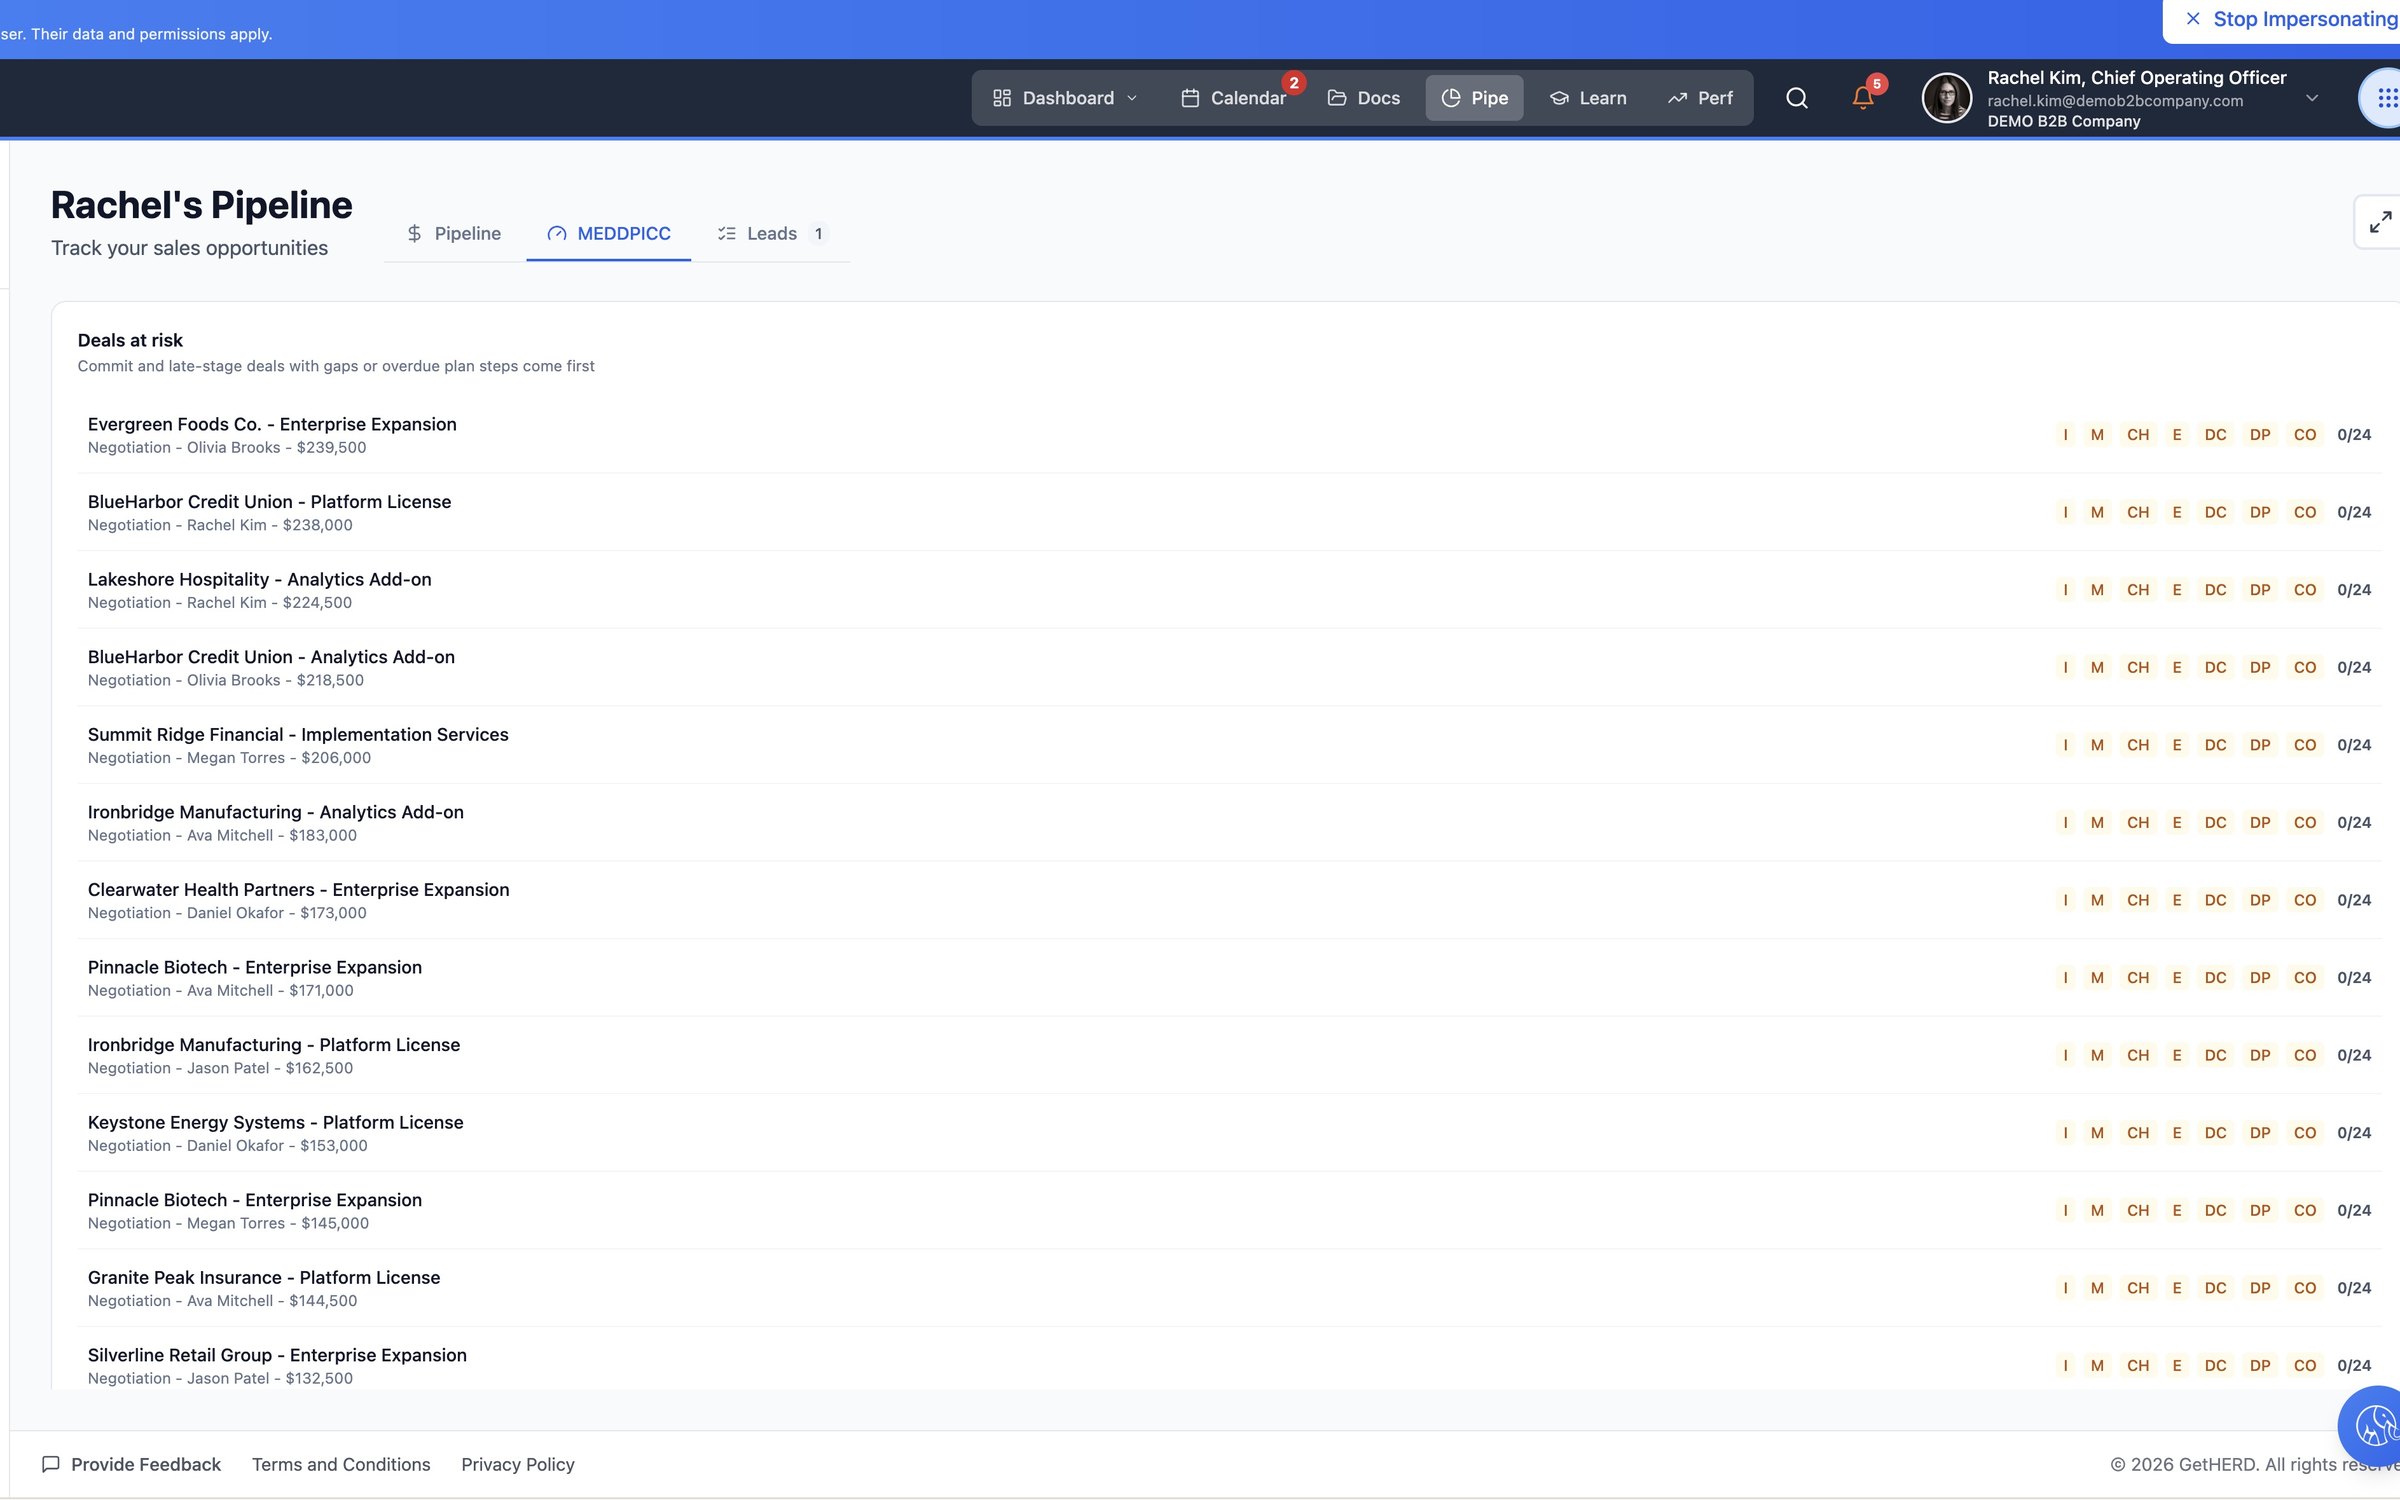Open the notifications bell
Viewport: 2400px width, 1500px height.
click(1862, 98)
